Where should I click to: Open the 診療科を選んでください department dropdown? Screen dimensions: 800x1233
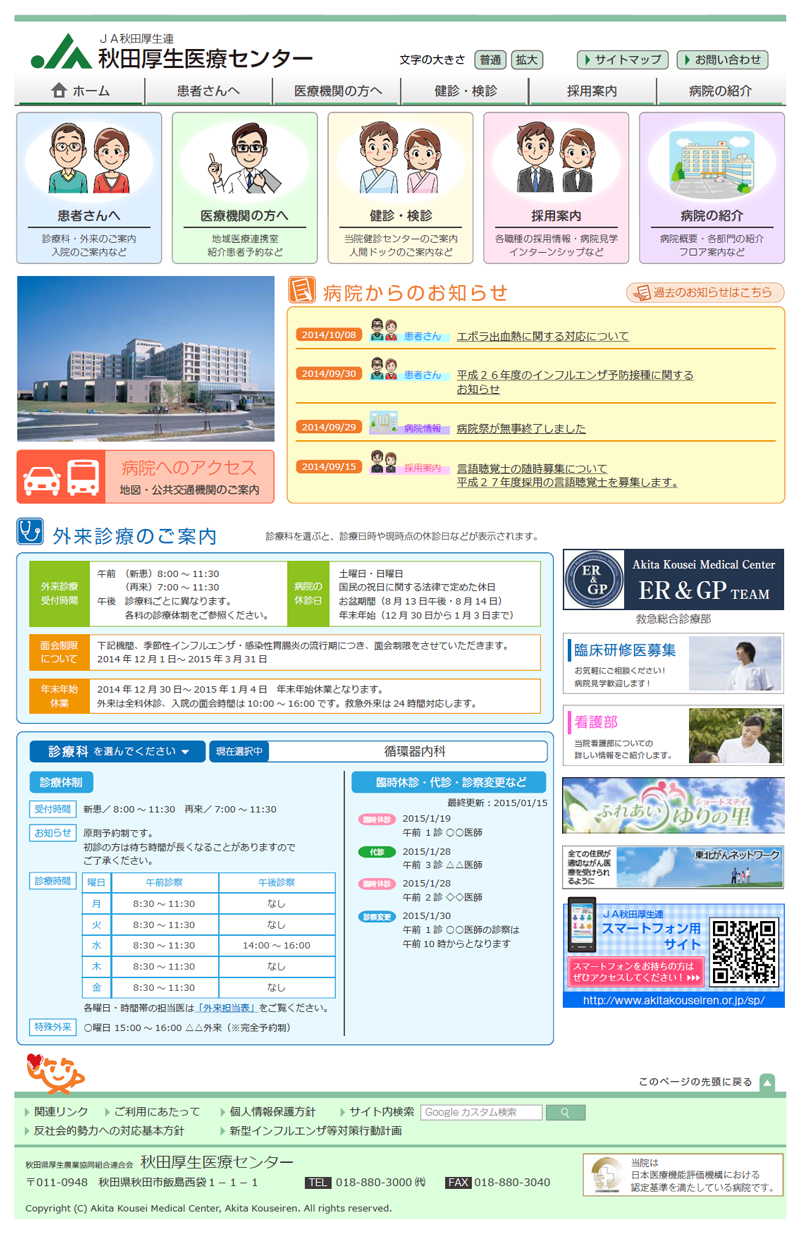click(118, 752)
